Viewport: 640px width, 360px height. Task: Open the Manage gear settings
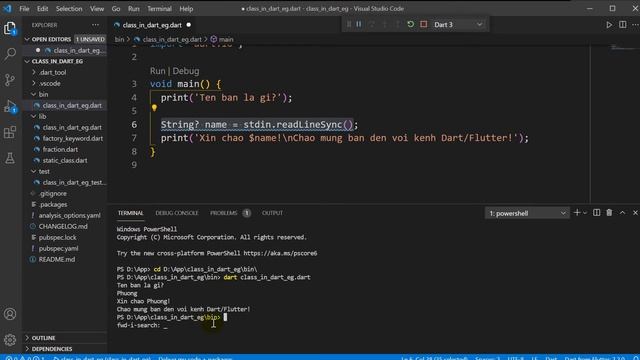(x=10, y=339)
